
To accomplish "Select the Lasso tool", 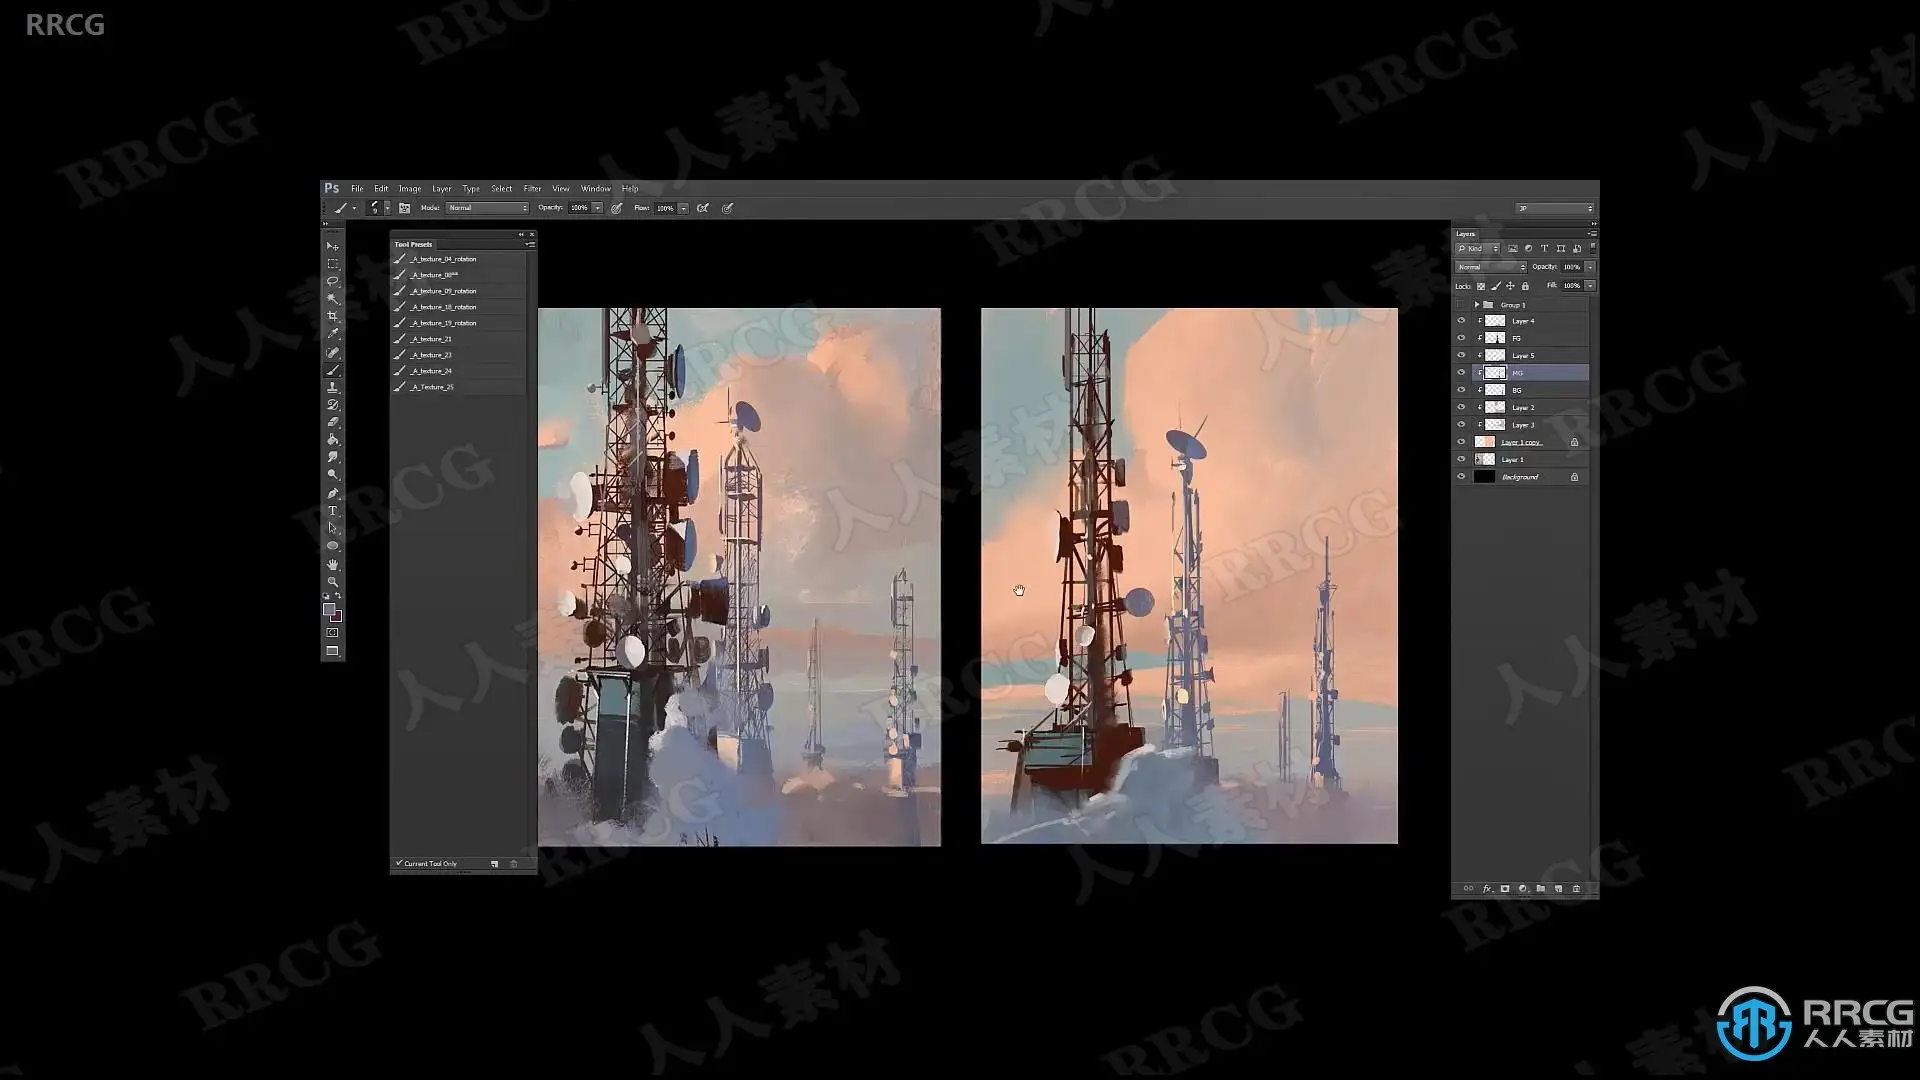I will point(333,282).
